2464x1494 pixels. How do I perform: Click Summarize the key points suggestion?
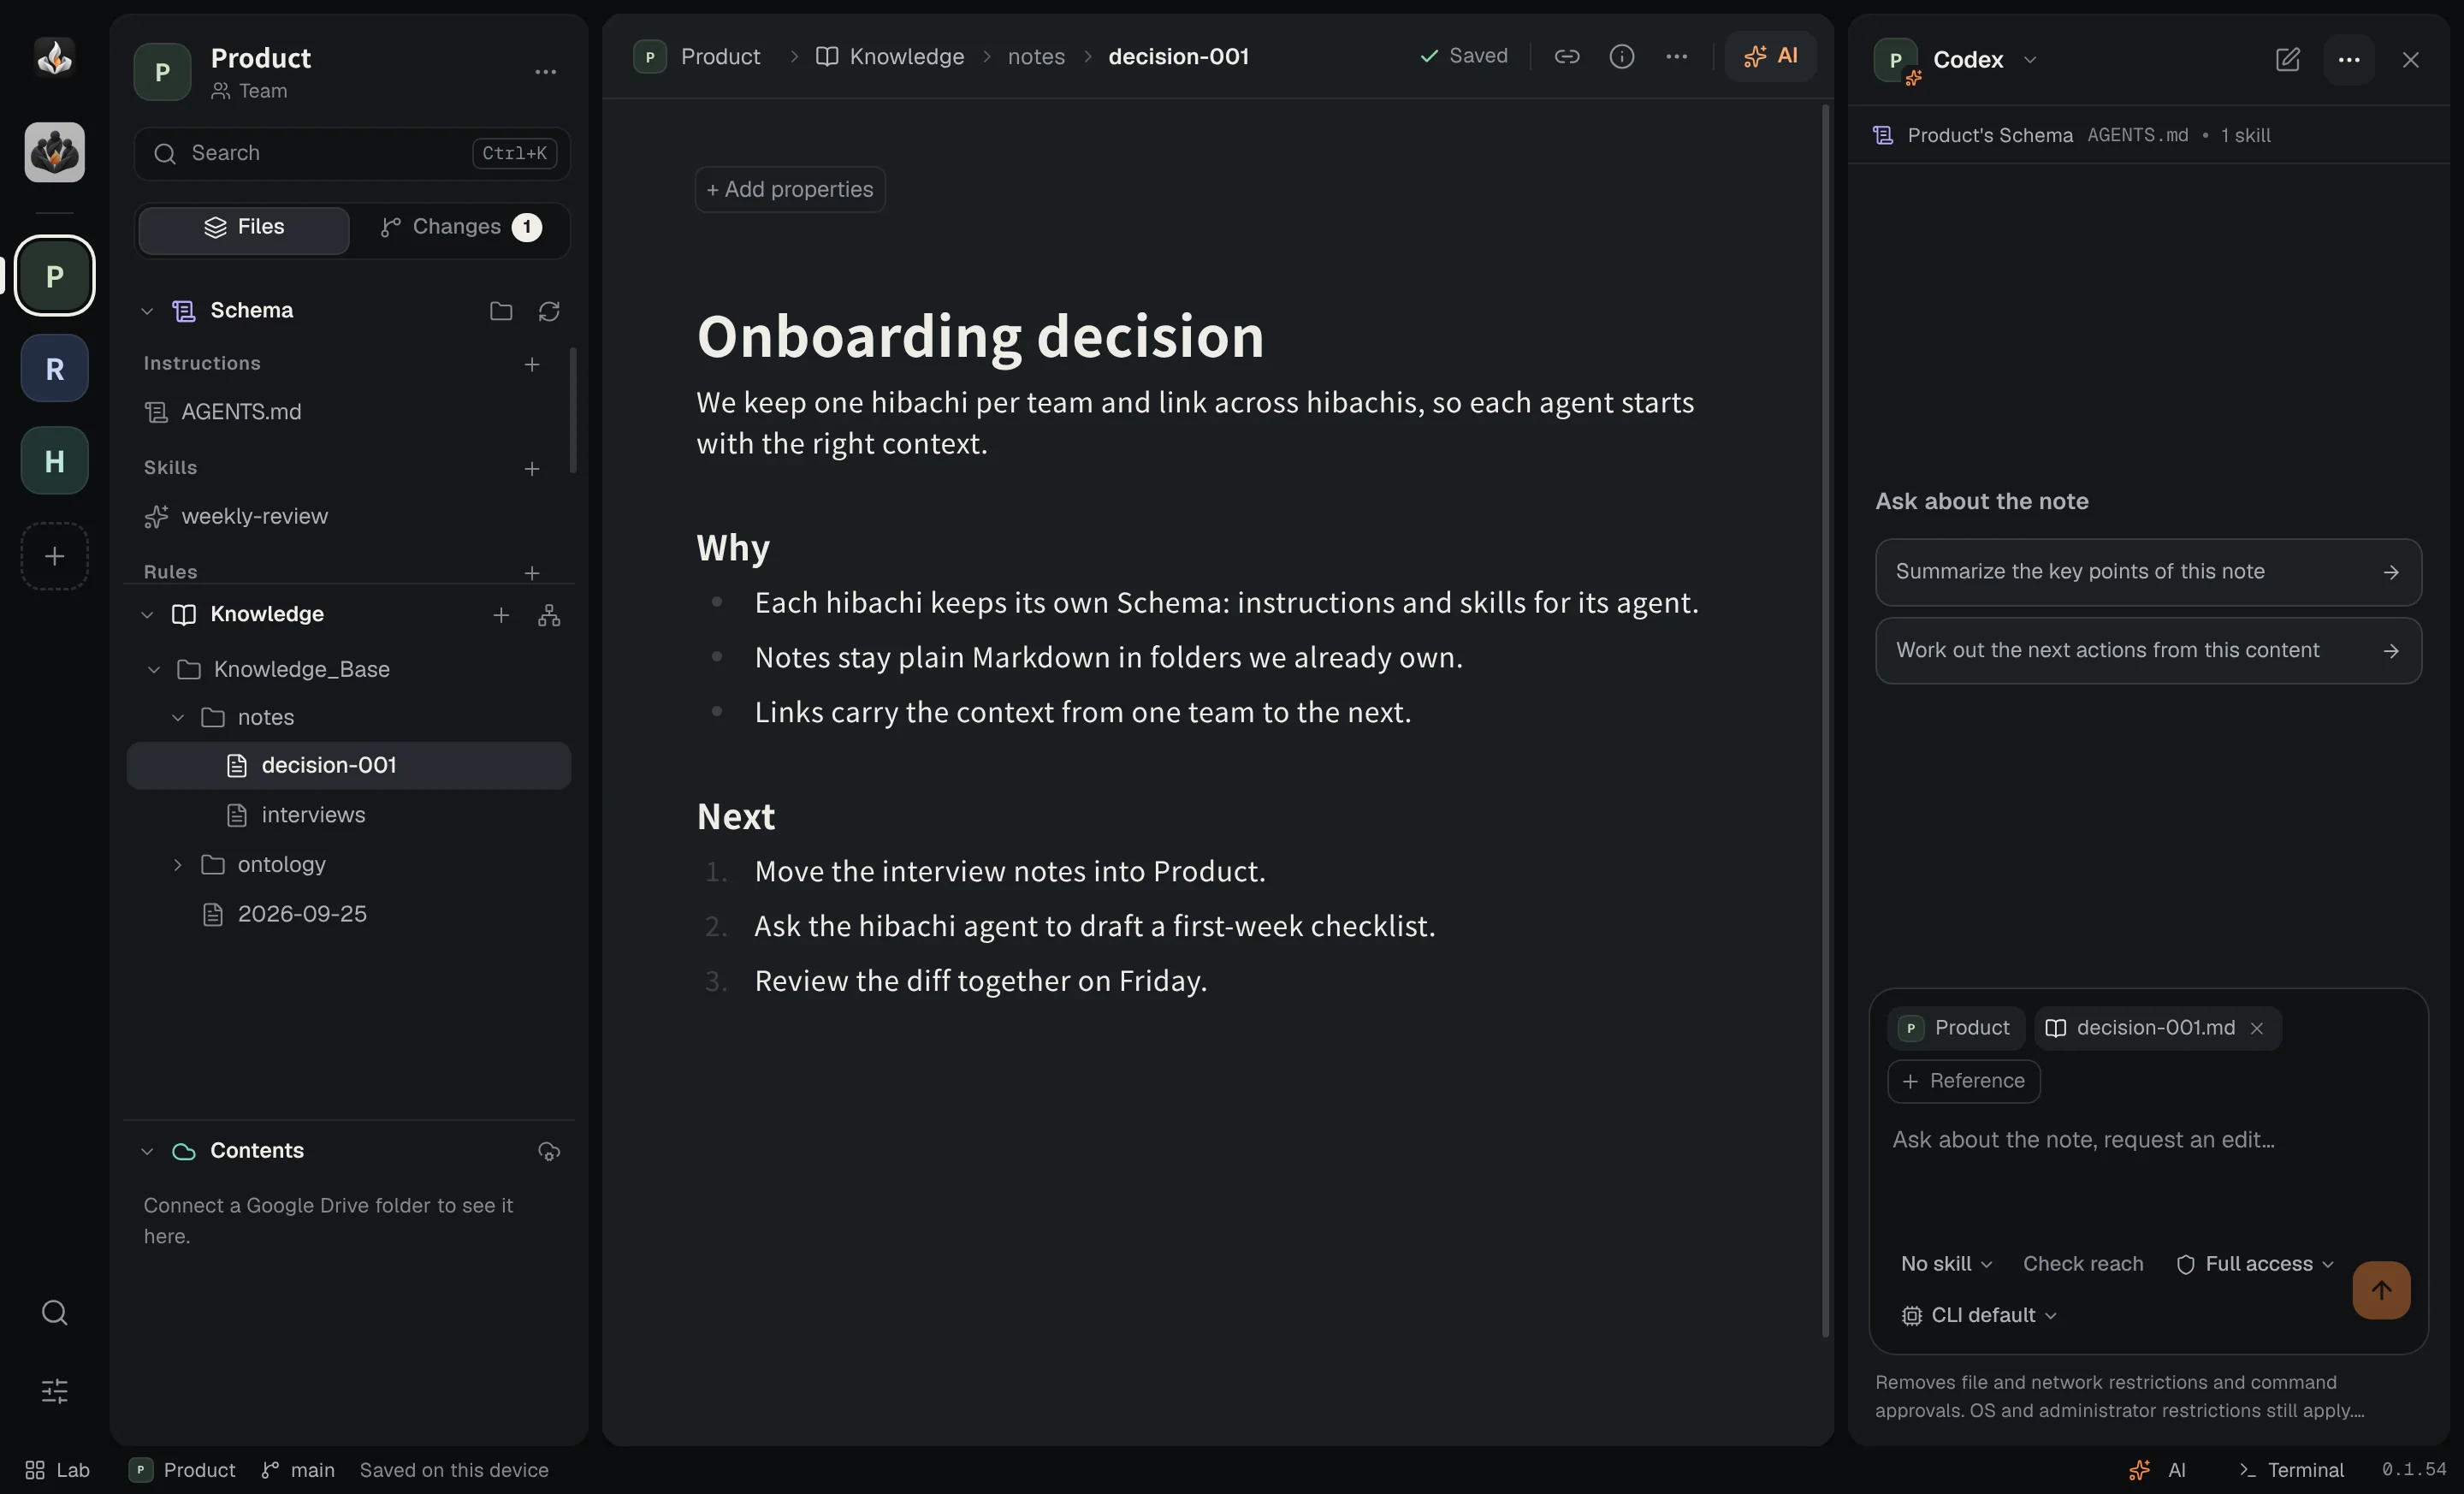pos(2147,571)
